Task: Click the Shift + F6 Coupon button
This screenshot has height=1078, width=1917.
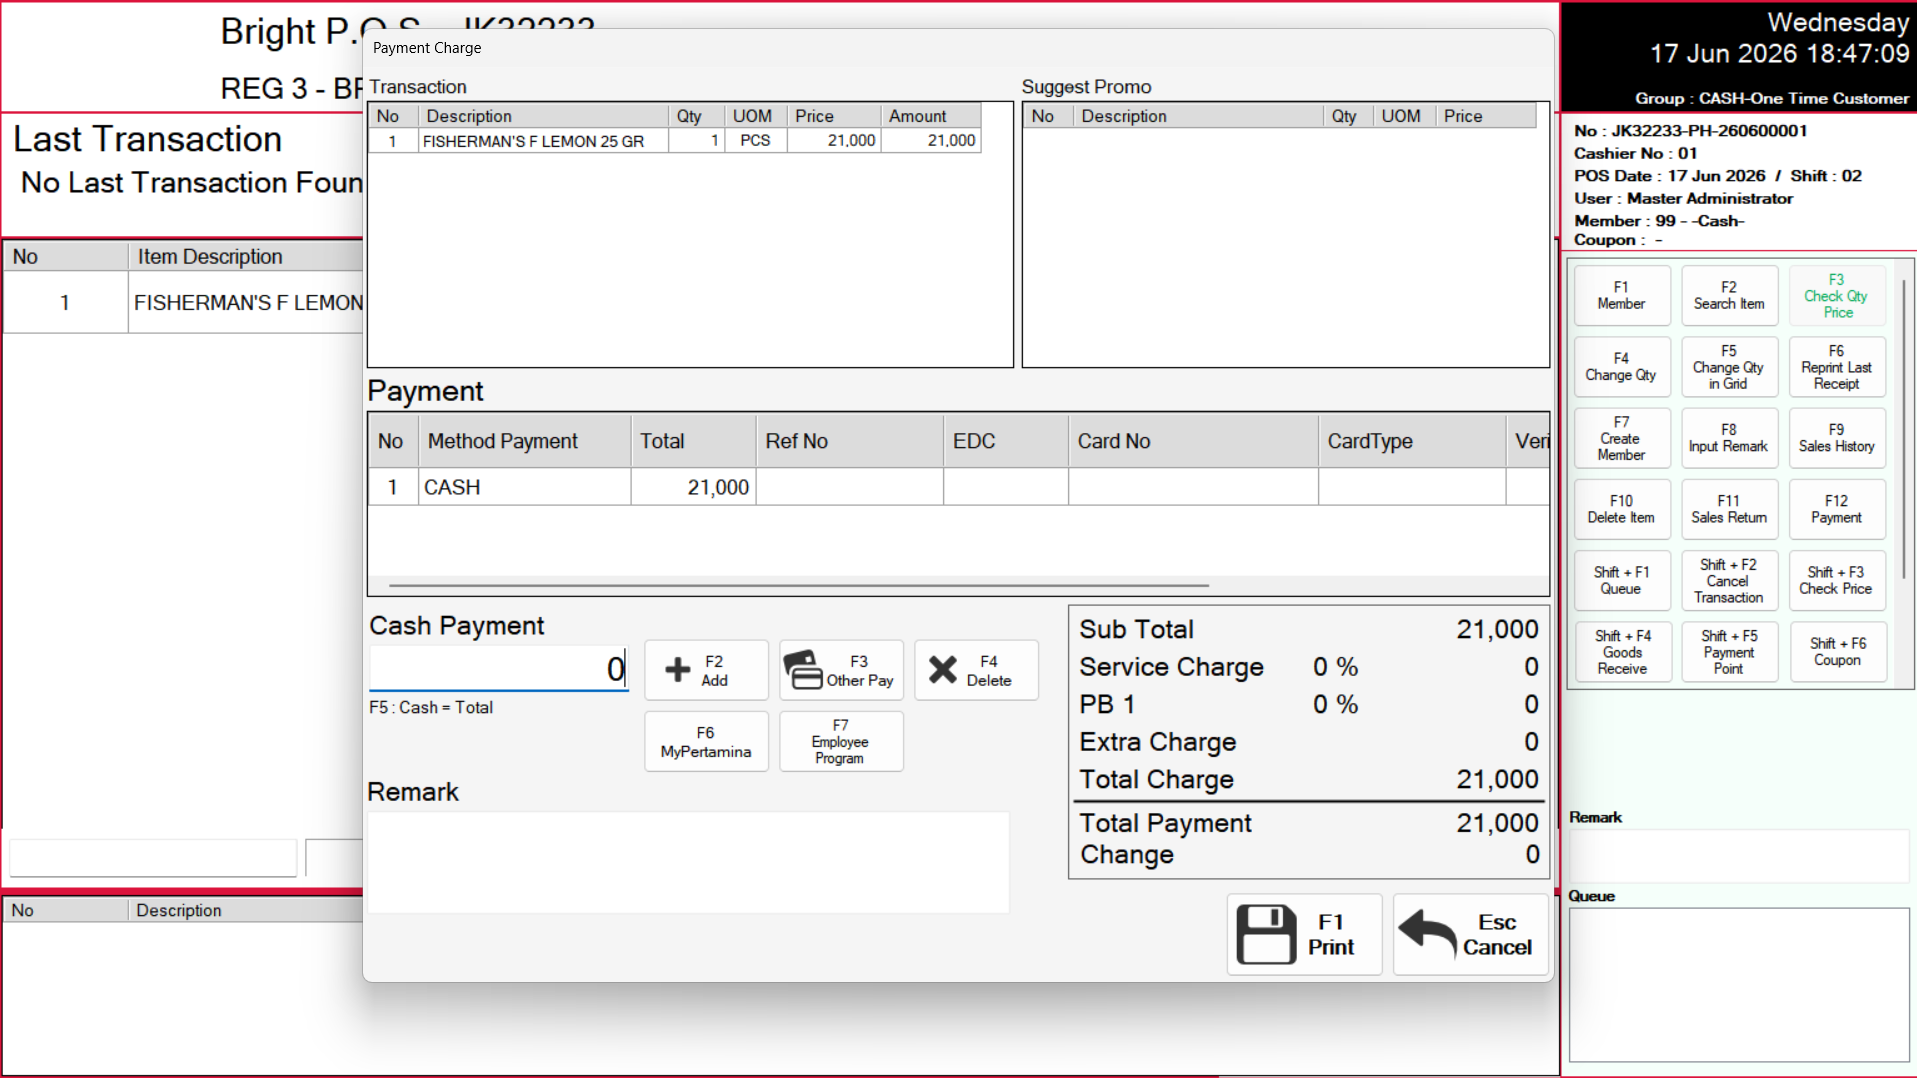Action: click(x=1836, y=652)
